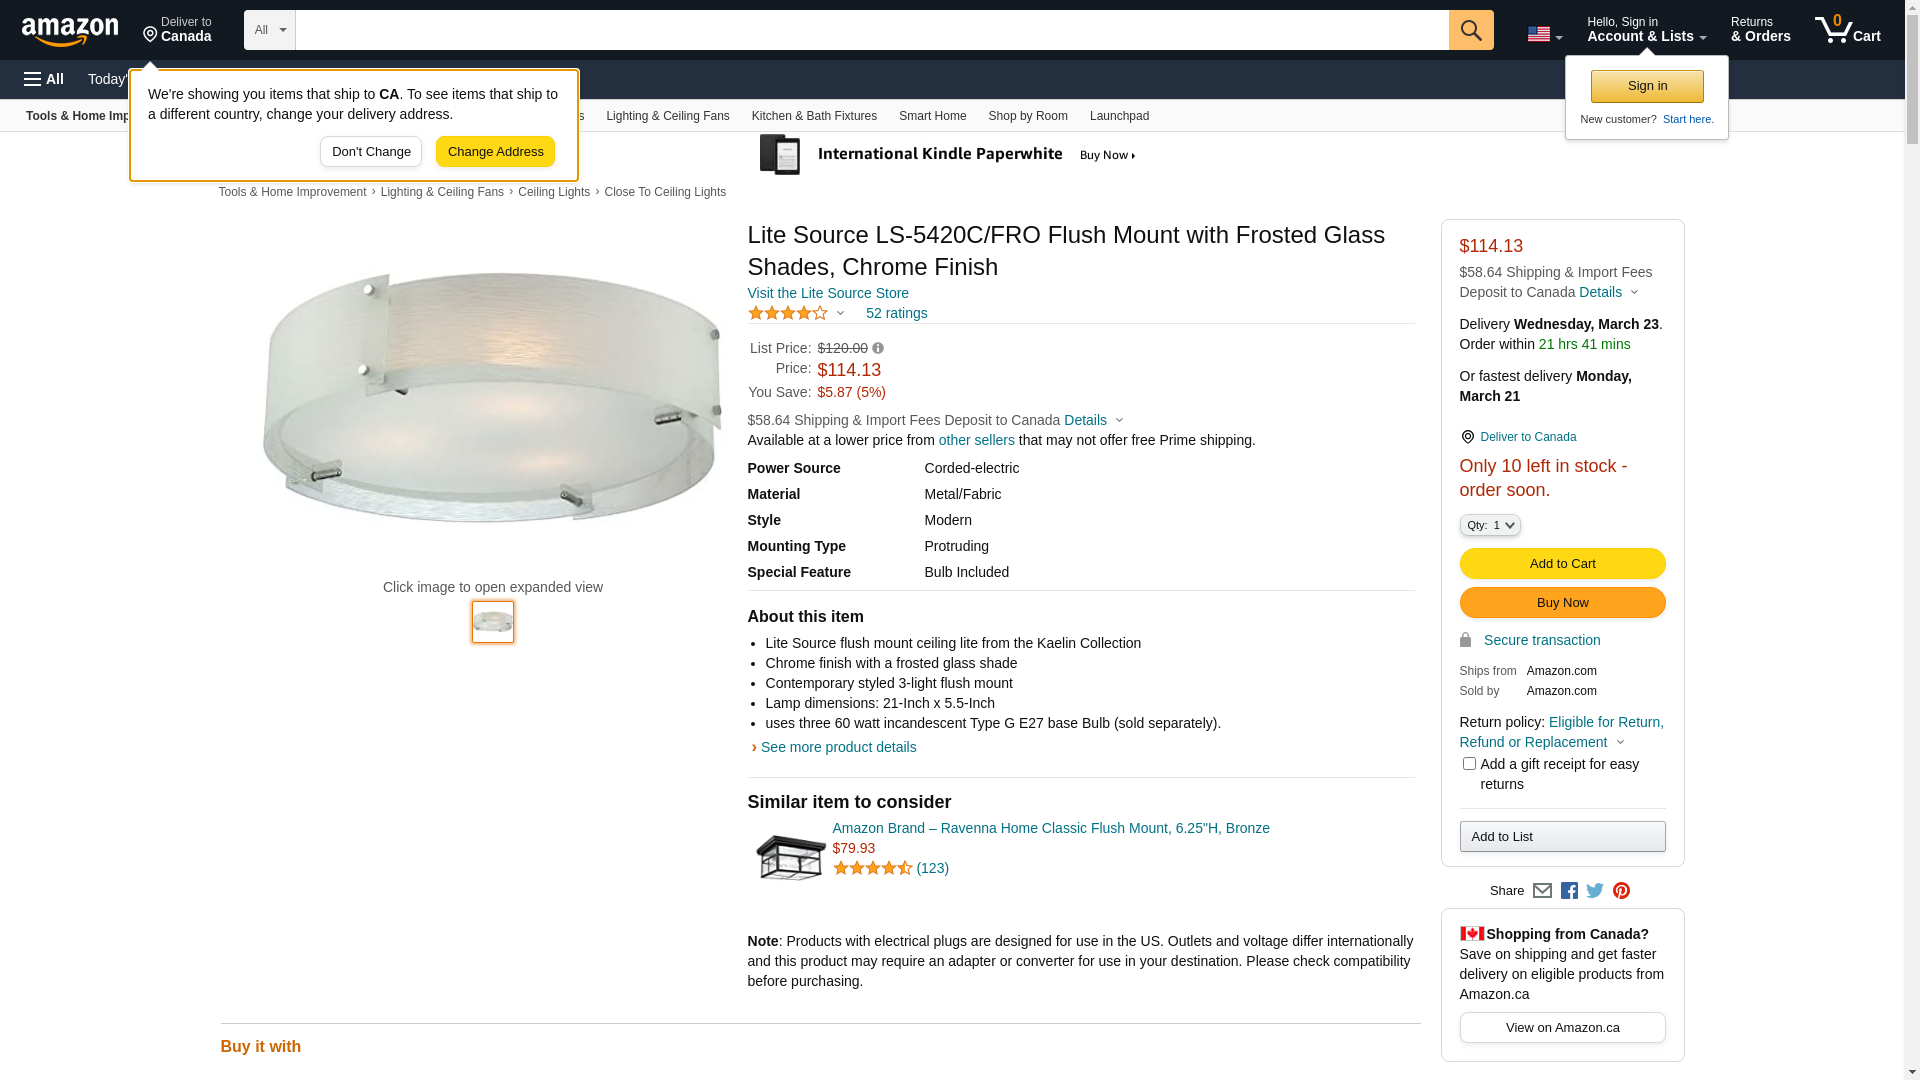Image resolution: width=1920 pixels, height=1080 pixels.
Task: Click the Add to Cart button
Action: pos(1562,564)
